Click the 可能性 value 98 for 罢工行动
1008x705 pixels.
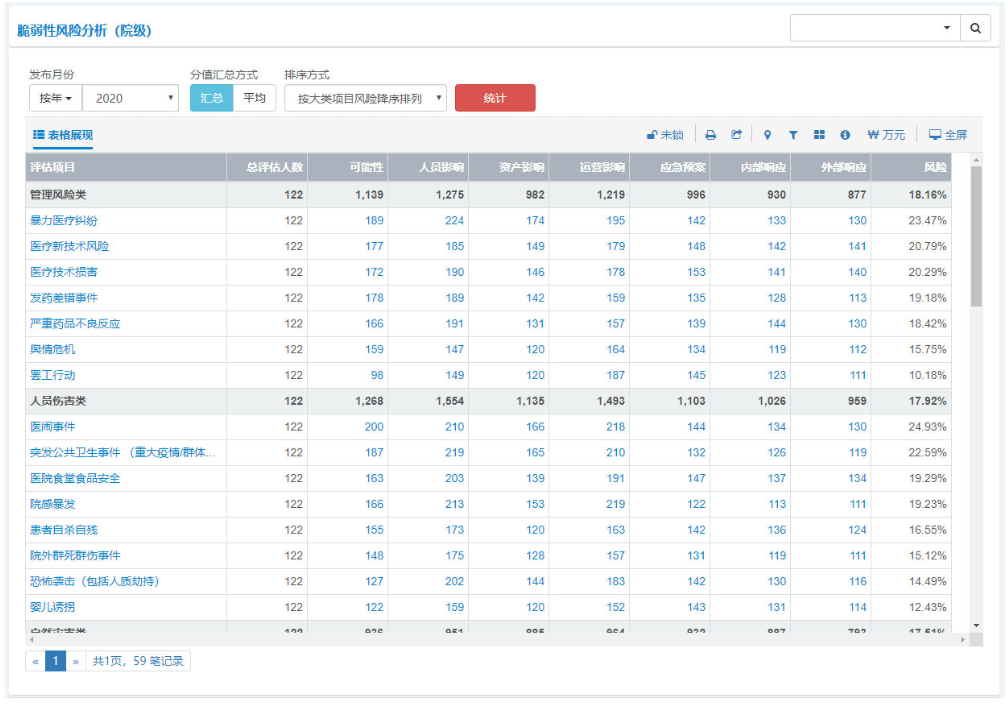click(377, 375)
